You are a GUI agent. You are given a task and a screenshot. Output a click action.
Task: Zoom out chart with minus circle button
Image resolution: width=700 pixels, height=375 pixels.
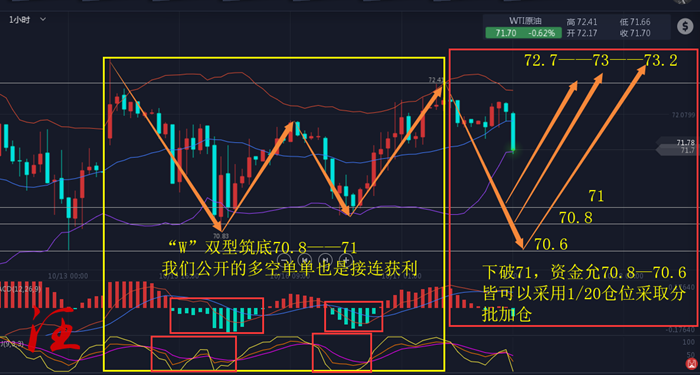[285, 259]
